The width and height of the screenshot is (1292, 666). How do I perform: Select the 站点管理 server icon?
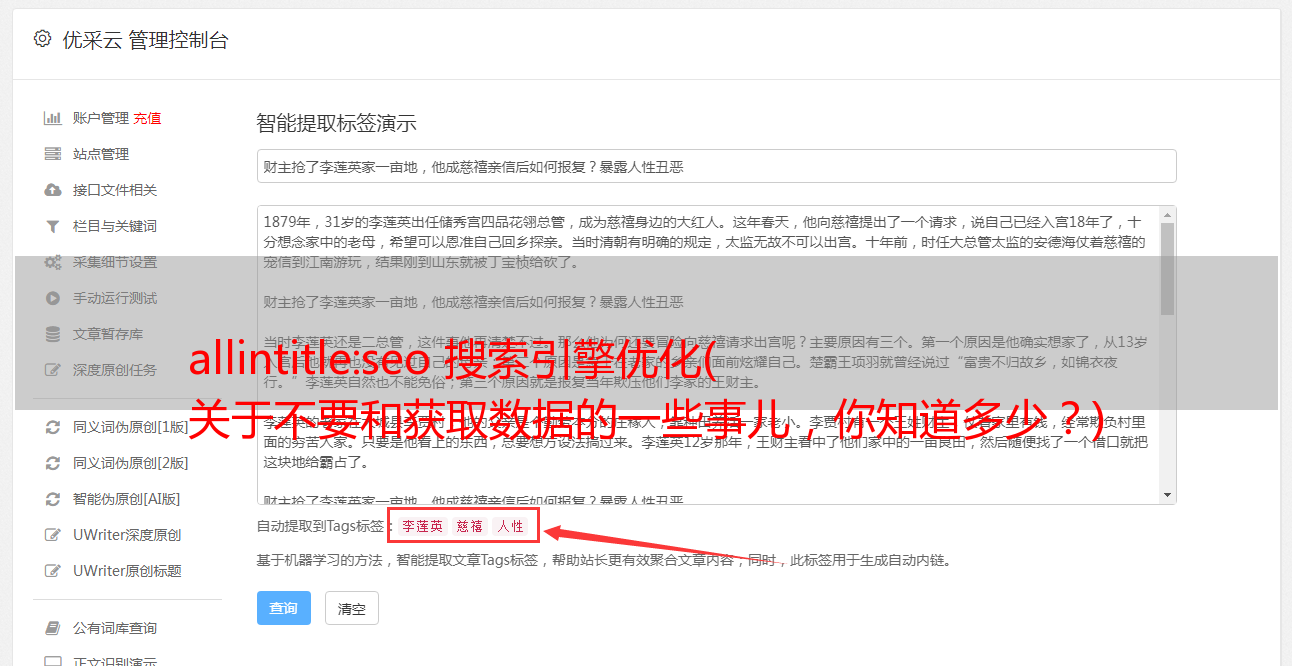pos(53,154)
